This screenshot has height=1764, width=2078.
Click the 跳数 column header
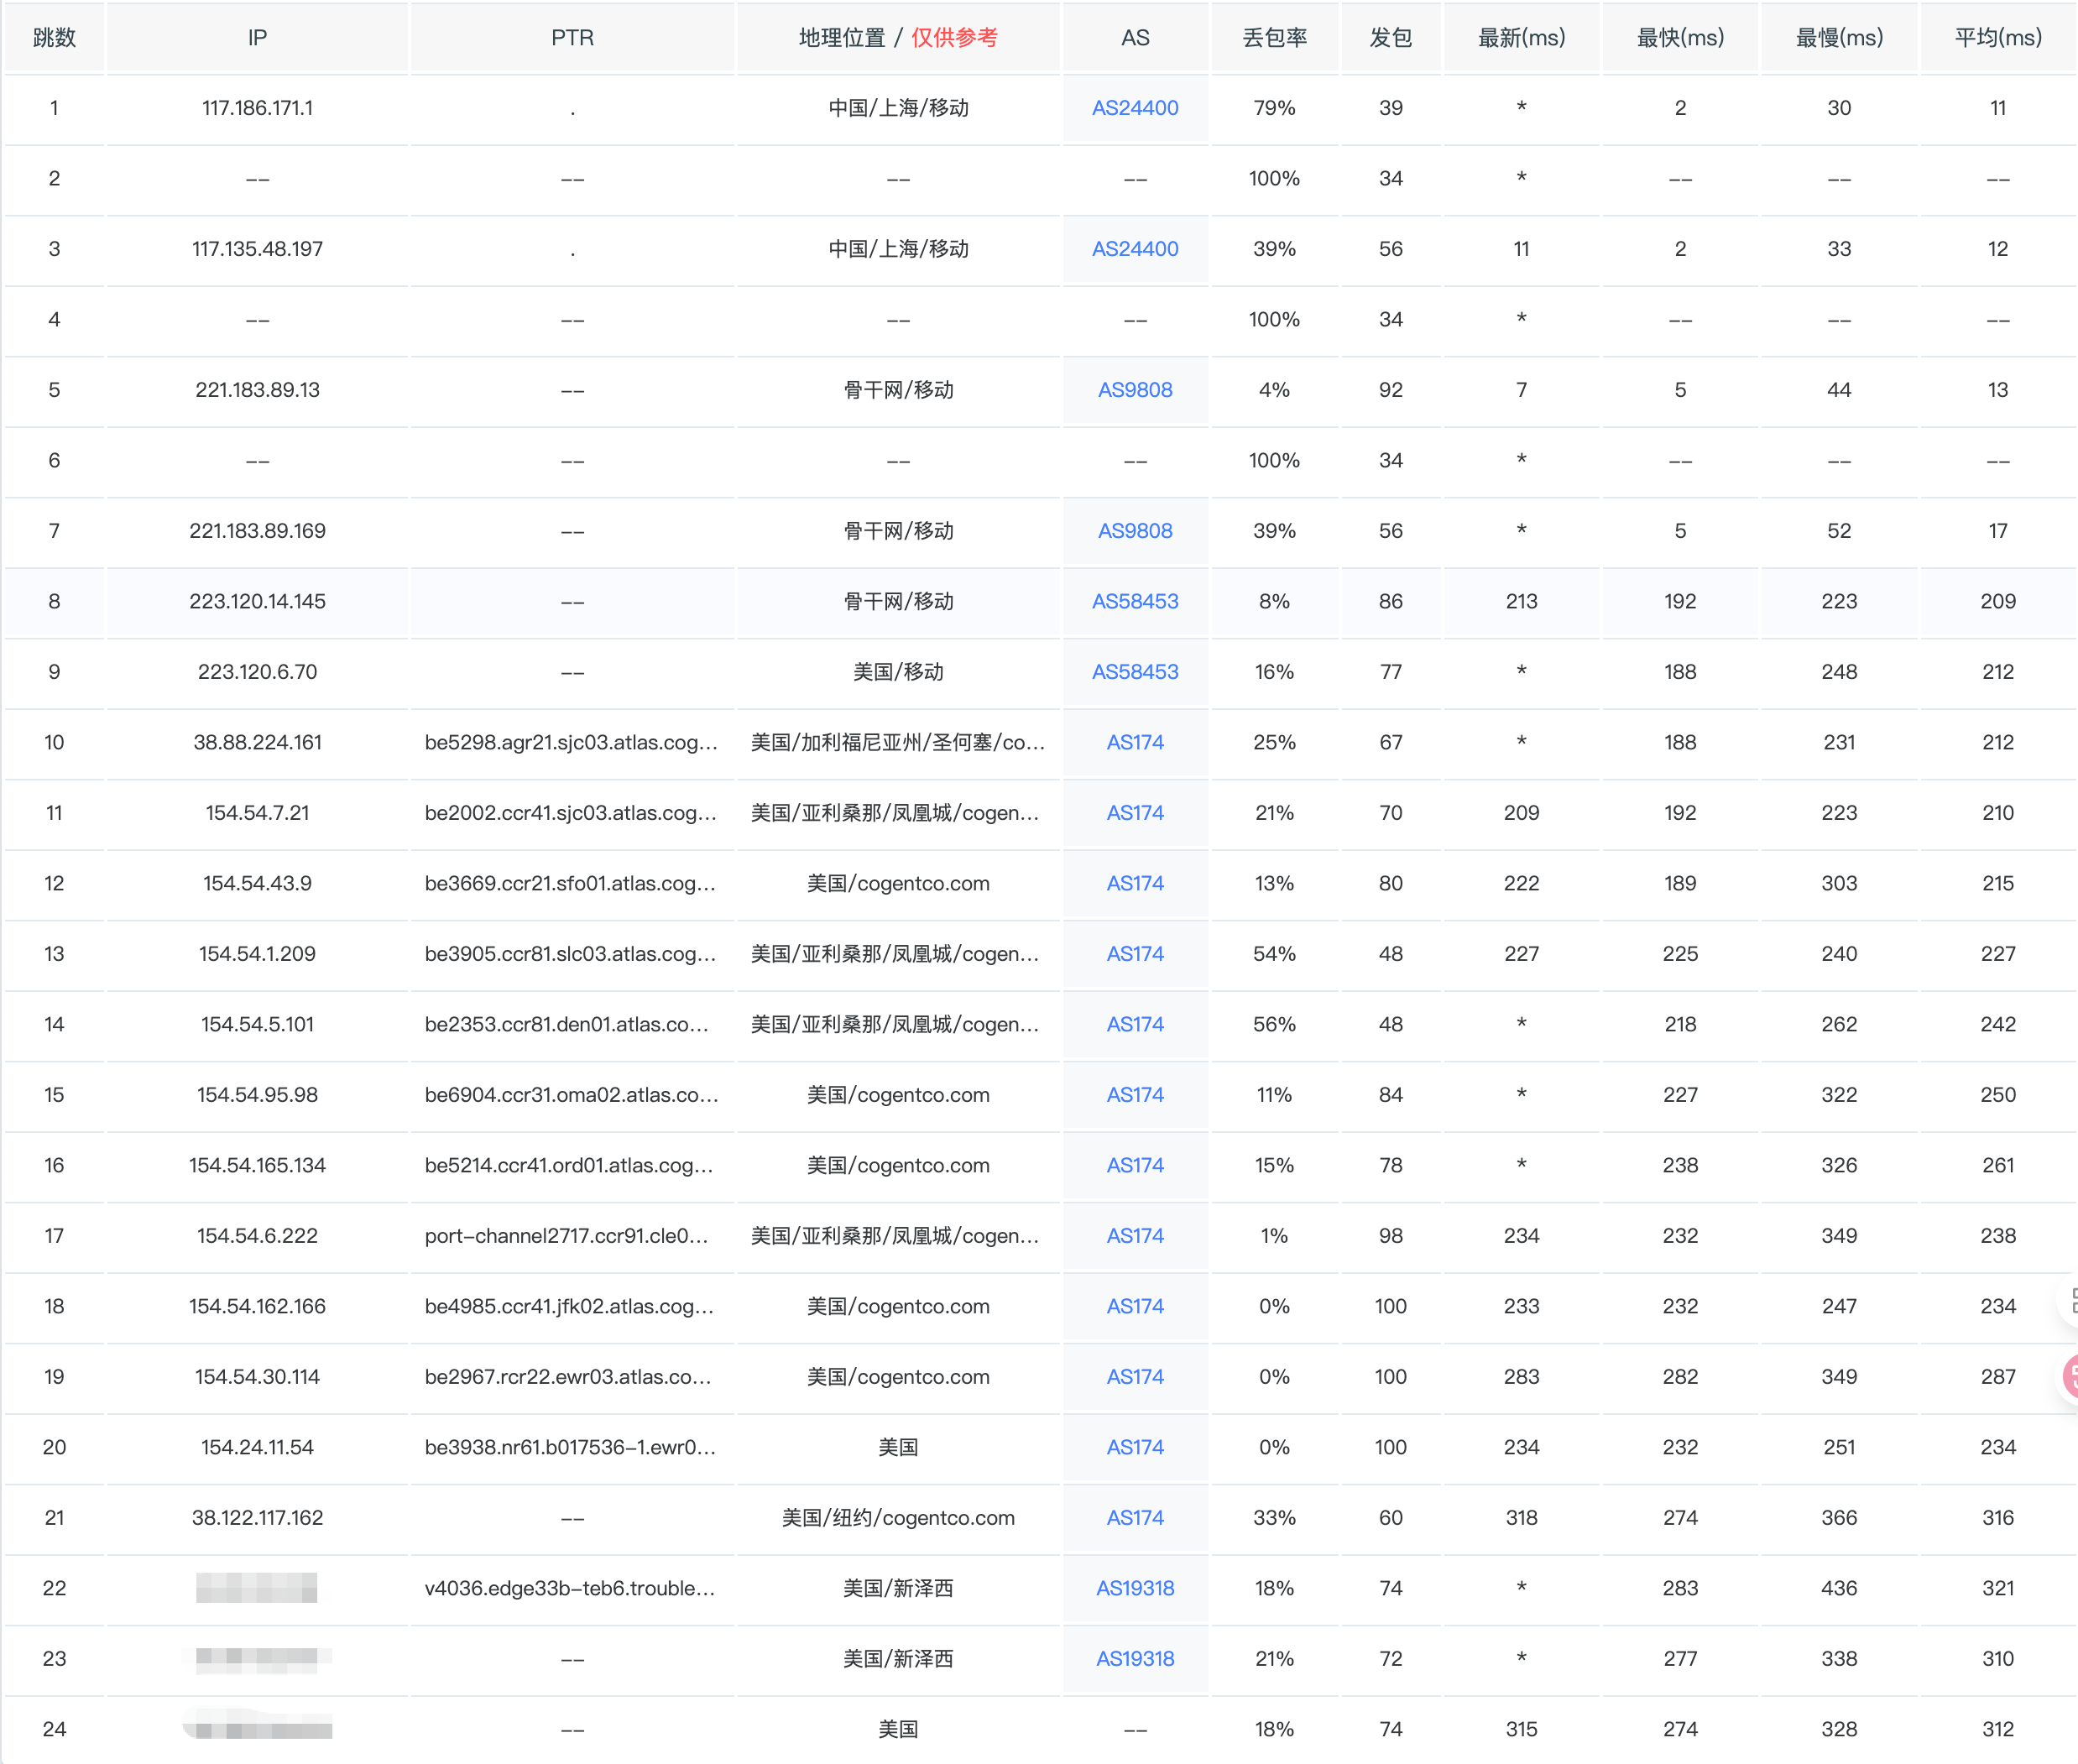pos(54,38)
